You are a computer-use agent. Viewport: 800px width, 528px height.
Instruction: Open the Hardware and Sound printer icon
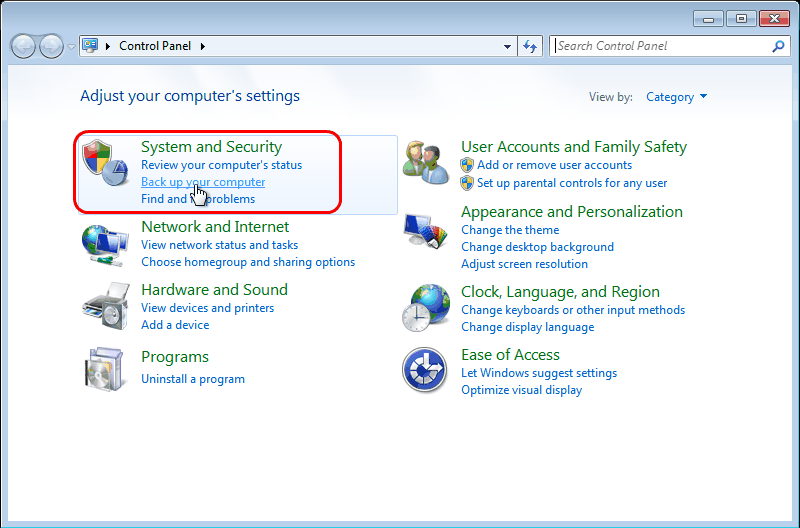106,306
